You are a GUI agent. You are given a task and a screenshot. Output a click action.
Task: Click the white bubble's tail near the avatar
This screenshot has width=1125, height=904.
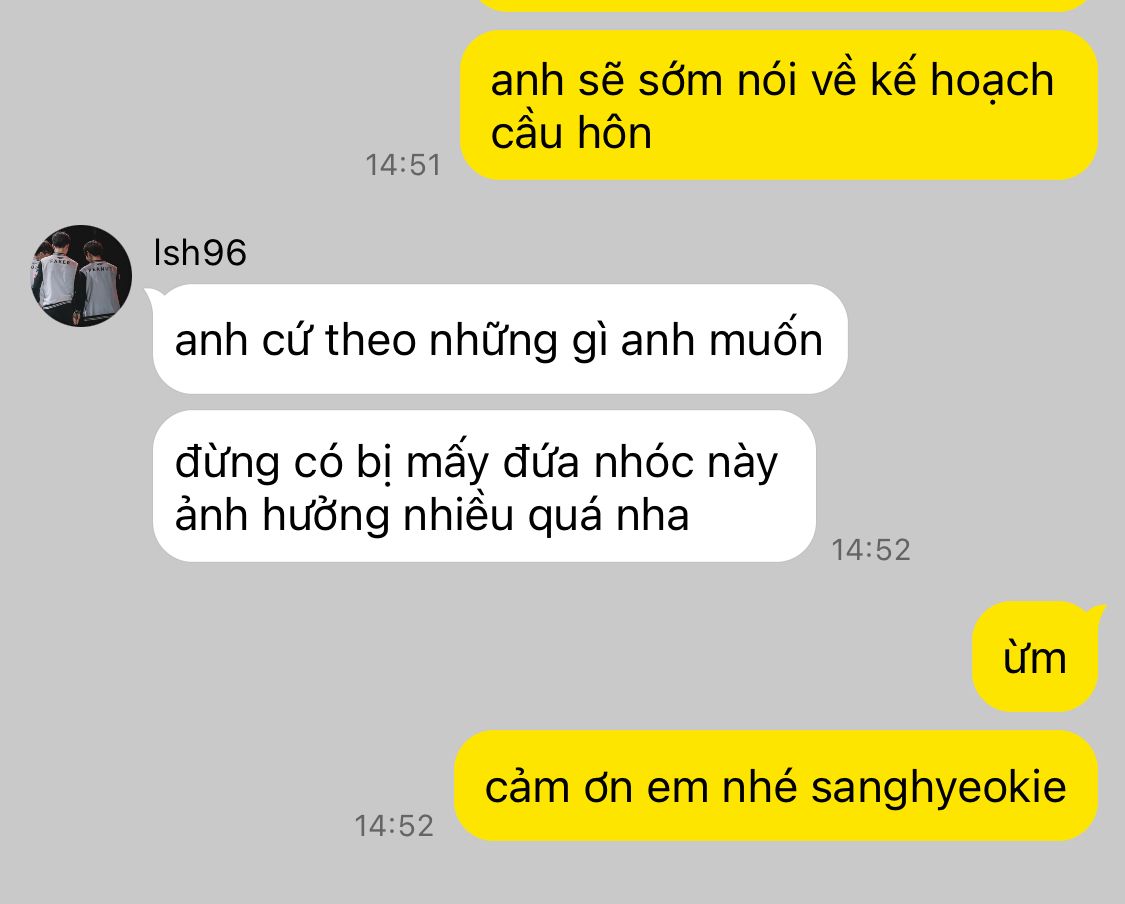[x=153, y=295]
